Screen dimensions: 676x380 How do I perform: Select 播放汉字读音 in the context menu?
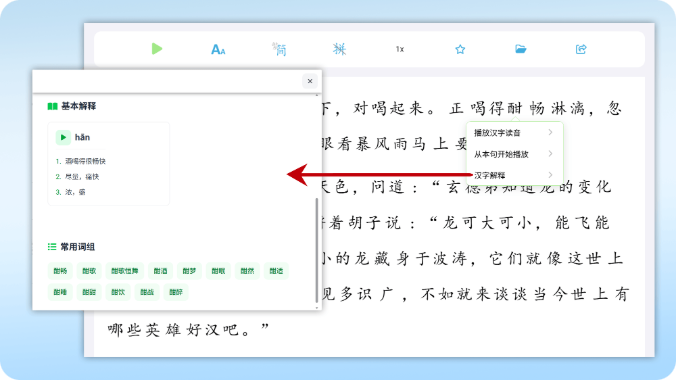point(497,133)
